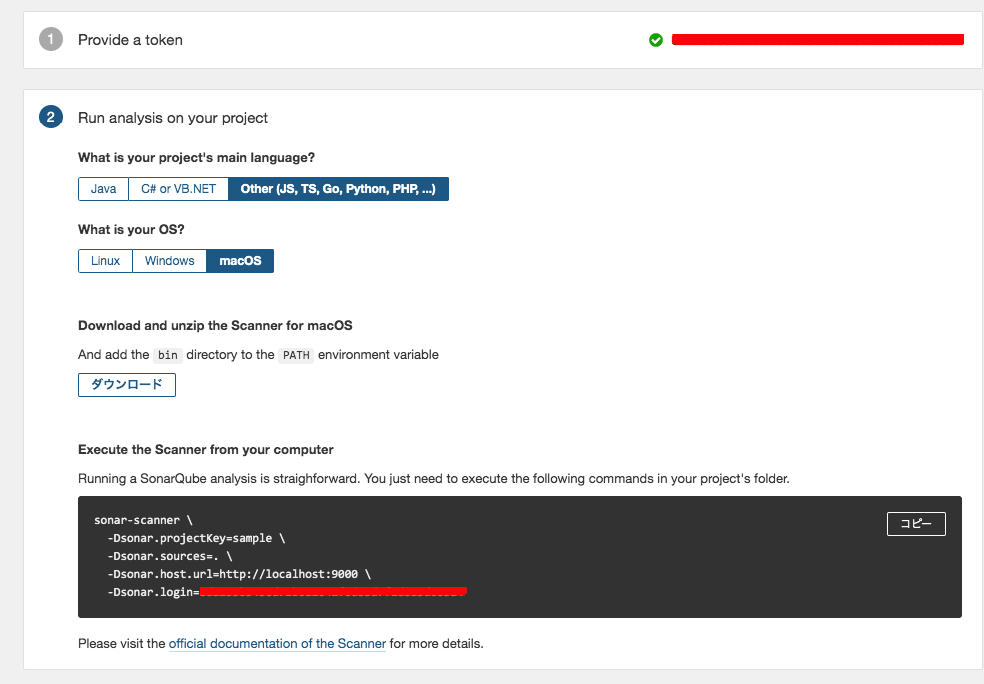The height and width of the screenshot is (684, 984).
Task: Click step 1 number circle
Action: [51, 40]
